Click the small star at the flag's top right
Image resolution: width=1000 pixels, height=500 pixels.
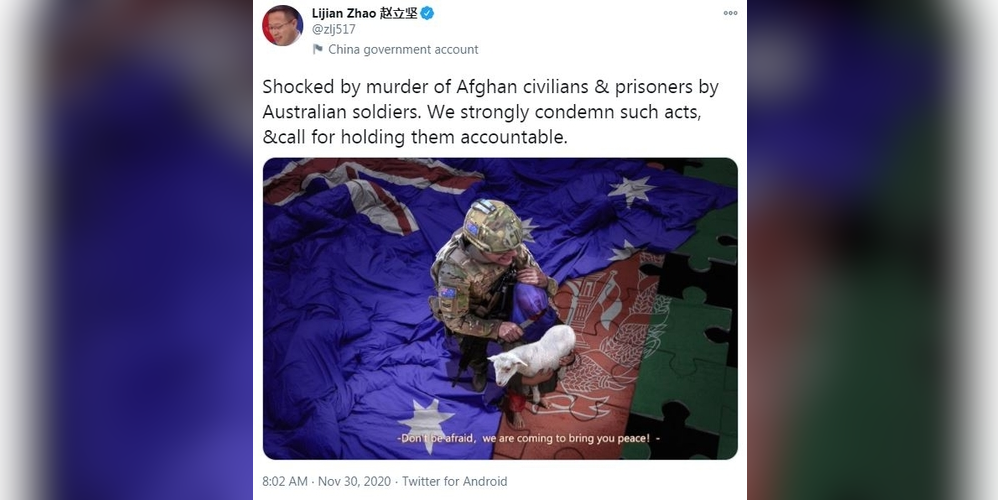click(631, 190)
